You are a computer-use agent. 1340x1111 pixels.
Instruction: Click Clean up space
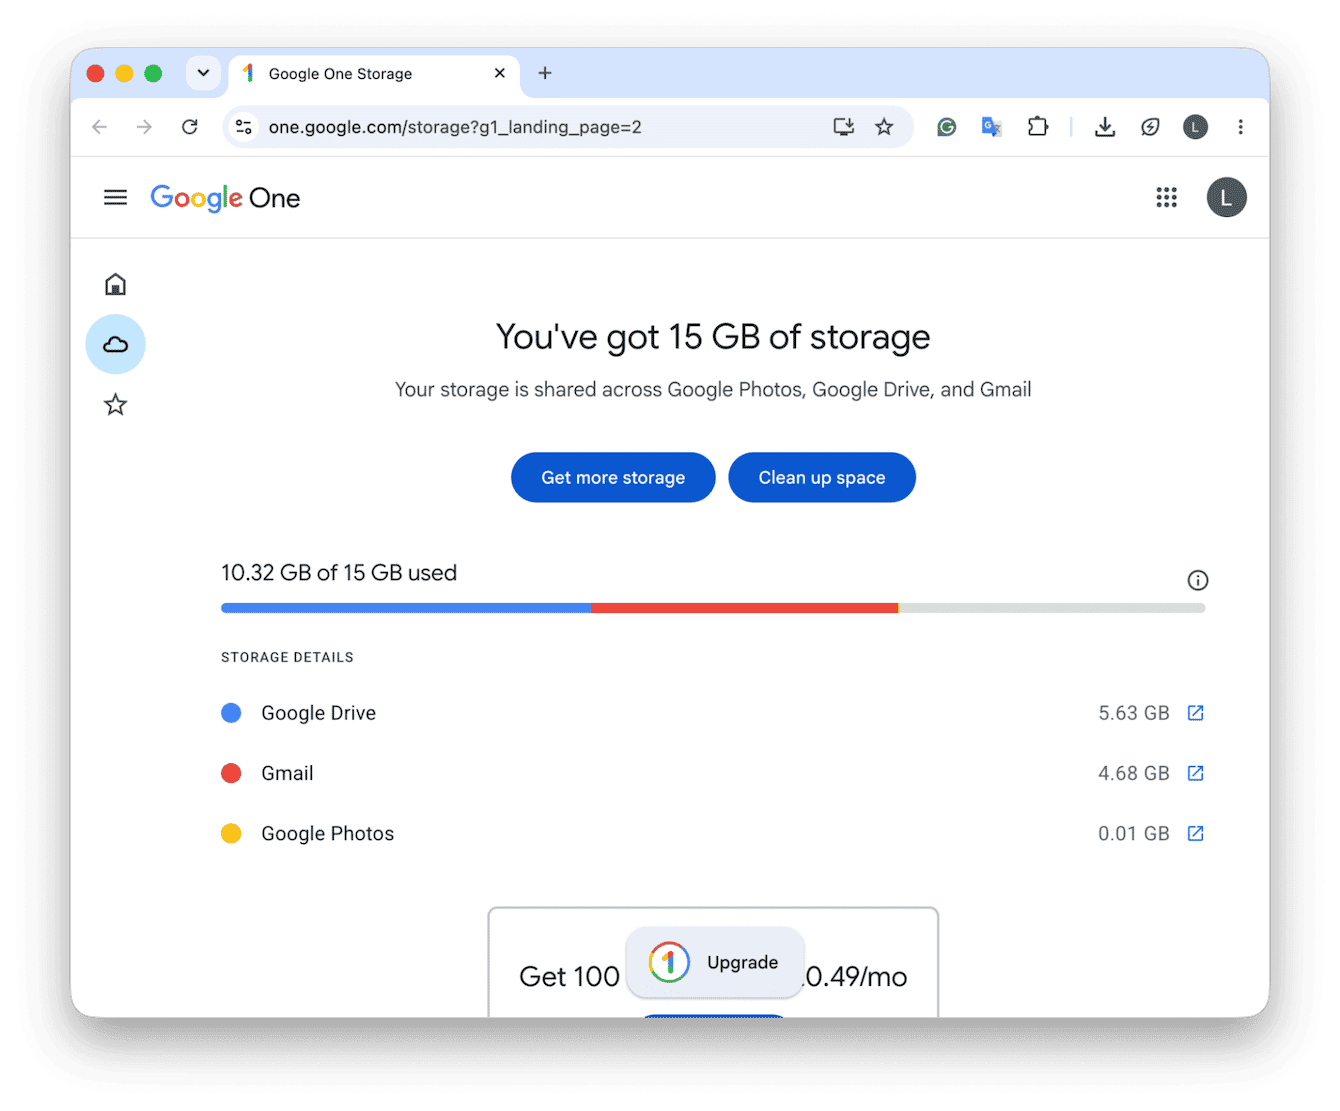coord(822,478)
